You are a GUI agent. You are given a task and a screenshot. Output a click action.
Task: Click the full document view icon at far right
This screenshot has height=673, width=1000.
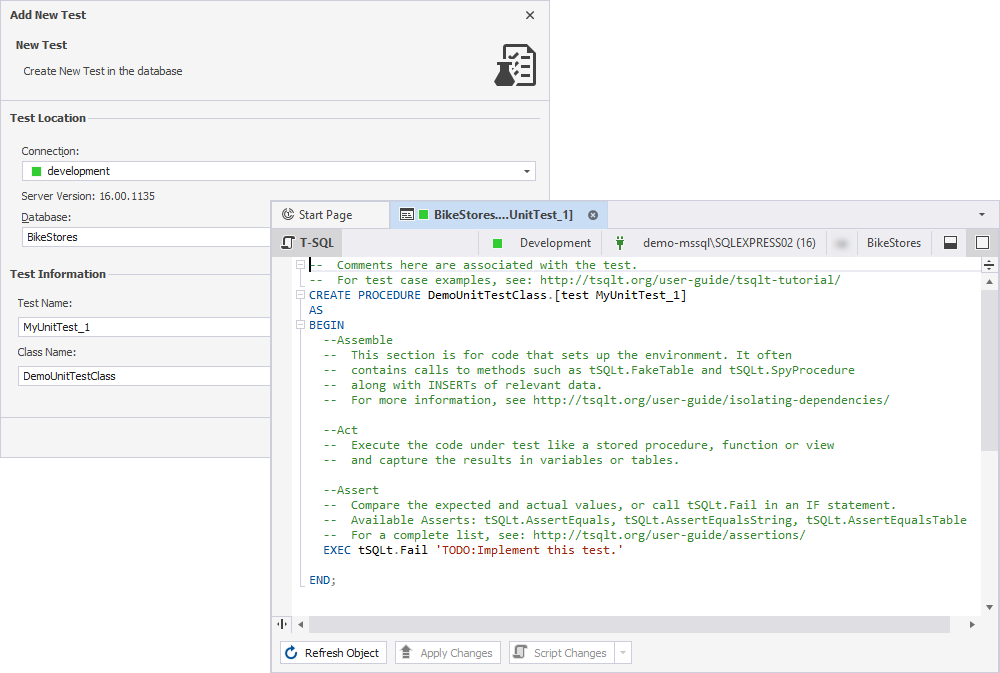coord(982,242)
